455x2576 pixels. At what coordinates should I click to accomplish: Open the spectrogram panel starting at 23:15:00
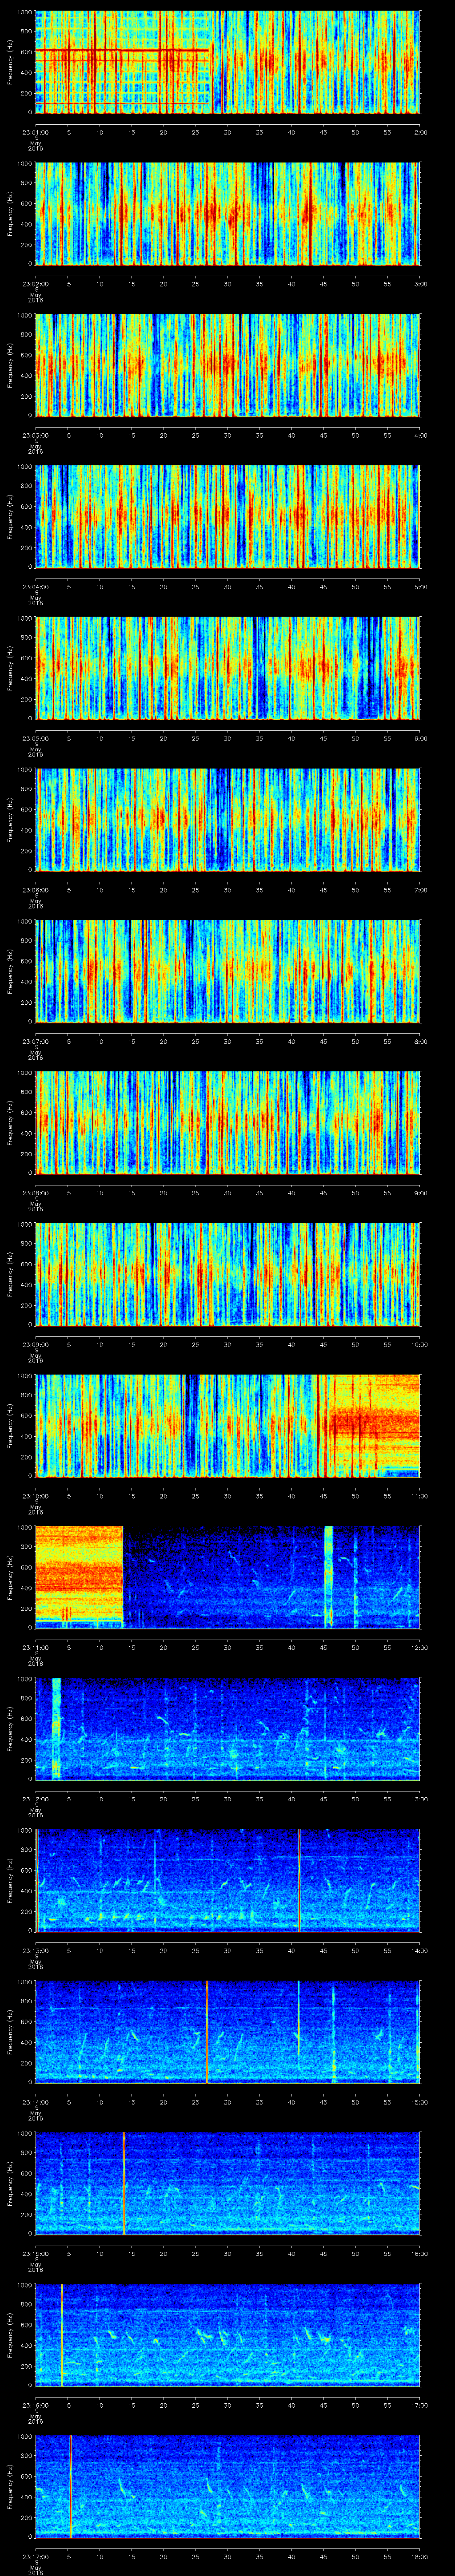[228, 2183]
